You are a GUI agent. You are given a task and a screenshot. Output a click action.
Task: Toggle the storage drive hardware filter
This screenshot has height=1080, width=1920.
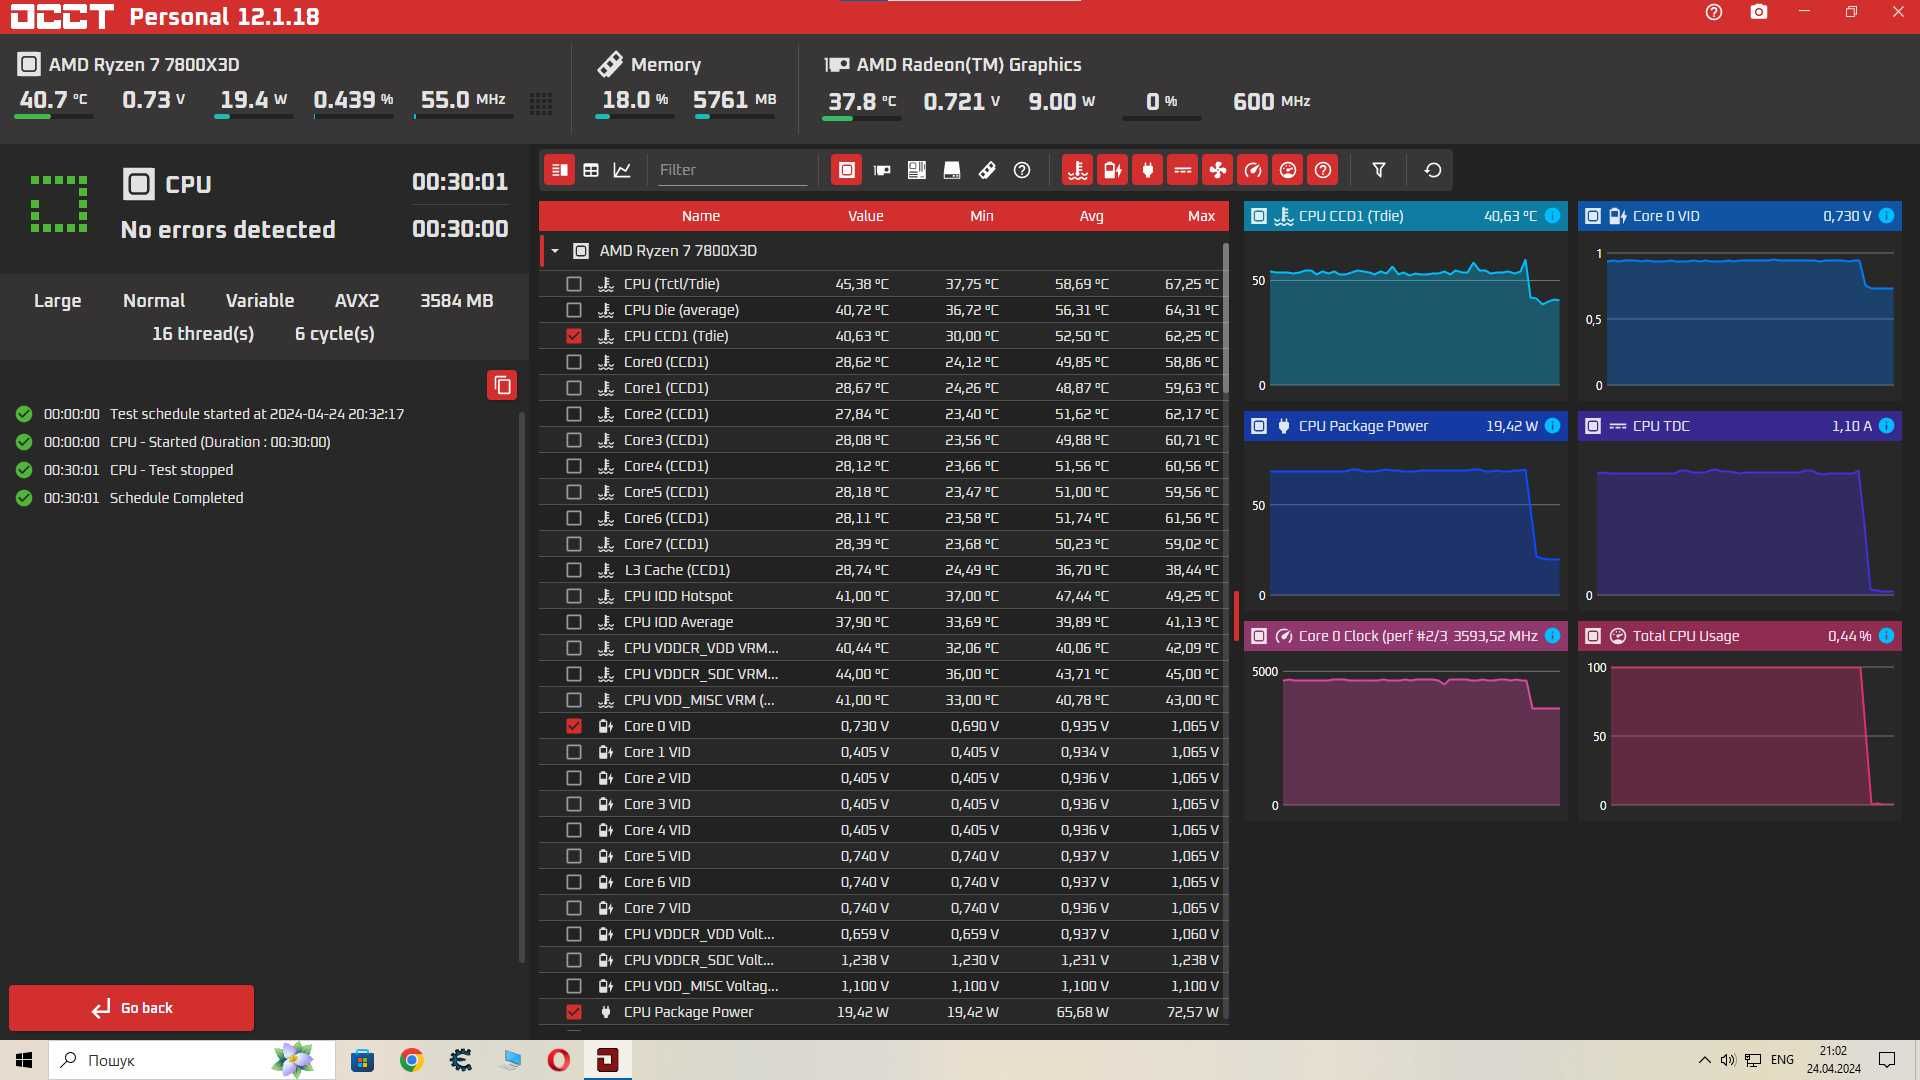click(952, 170)
